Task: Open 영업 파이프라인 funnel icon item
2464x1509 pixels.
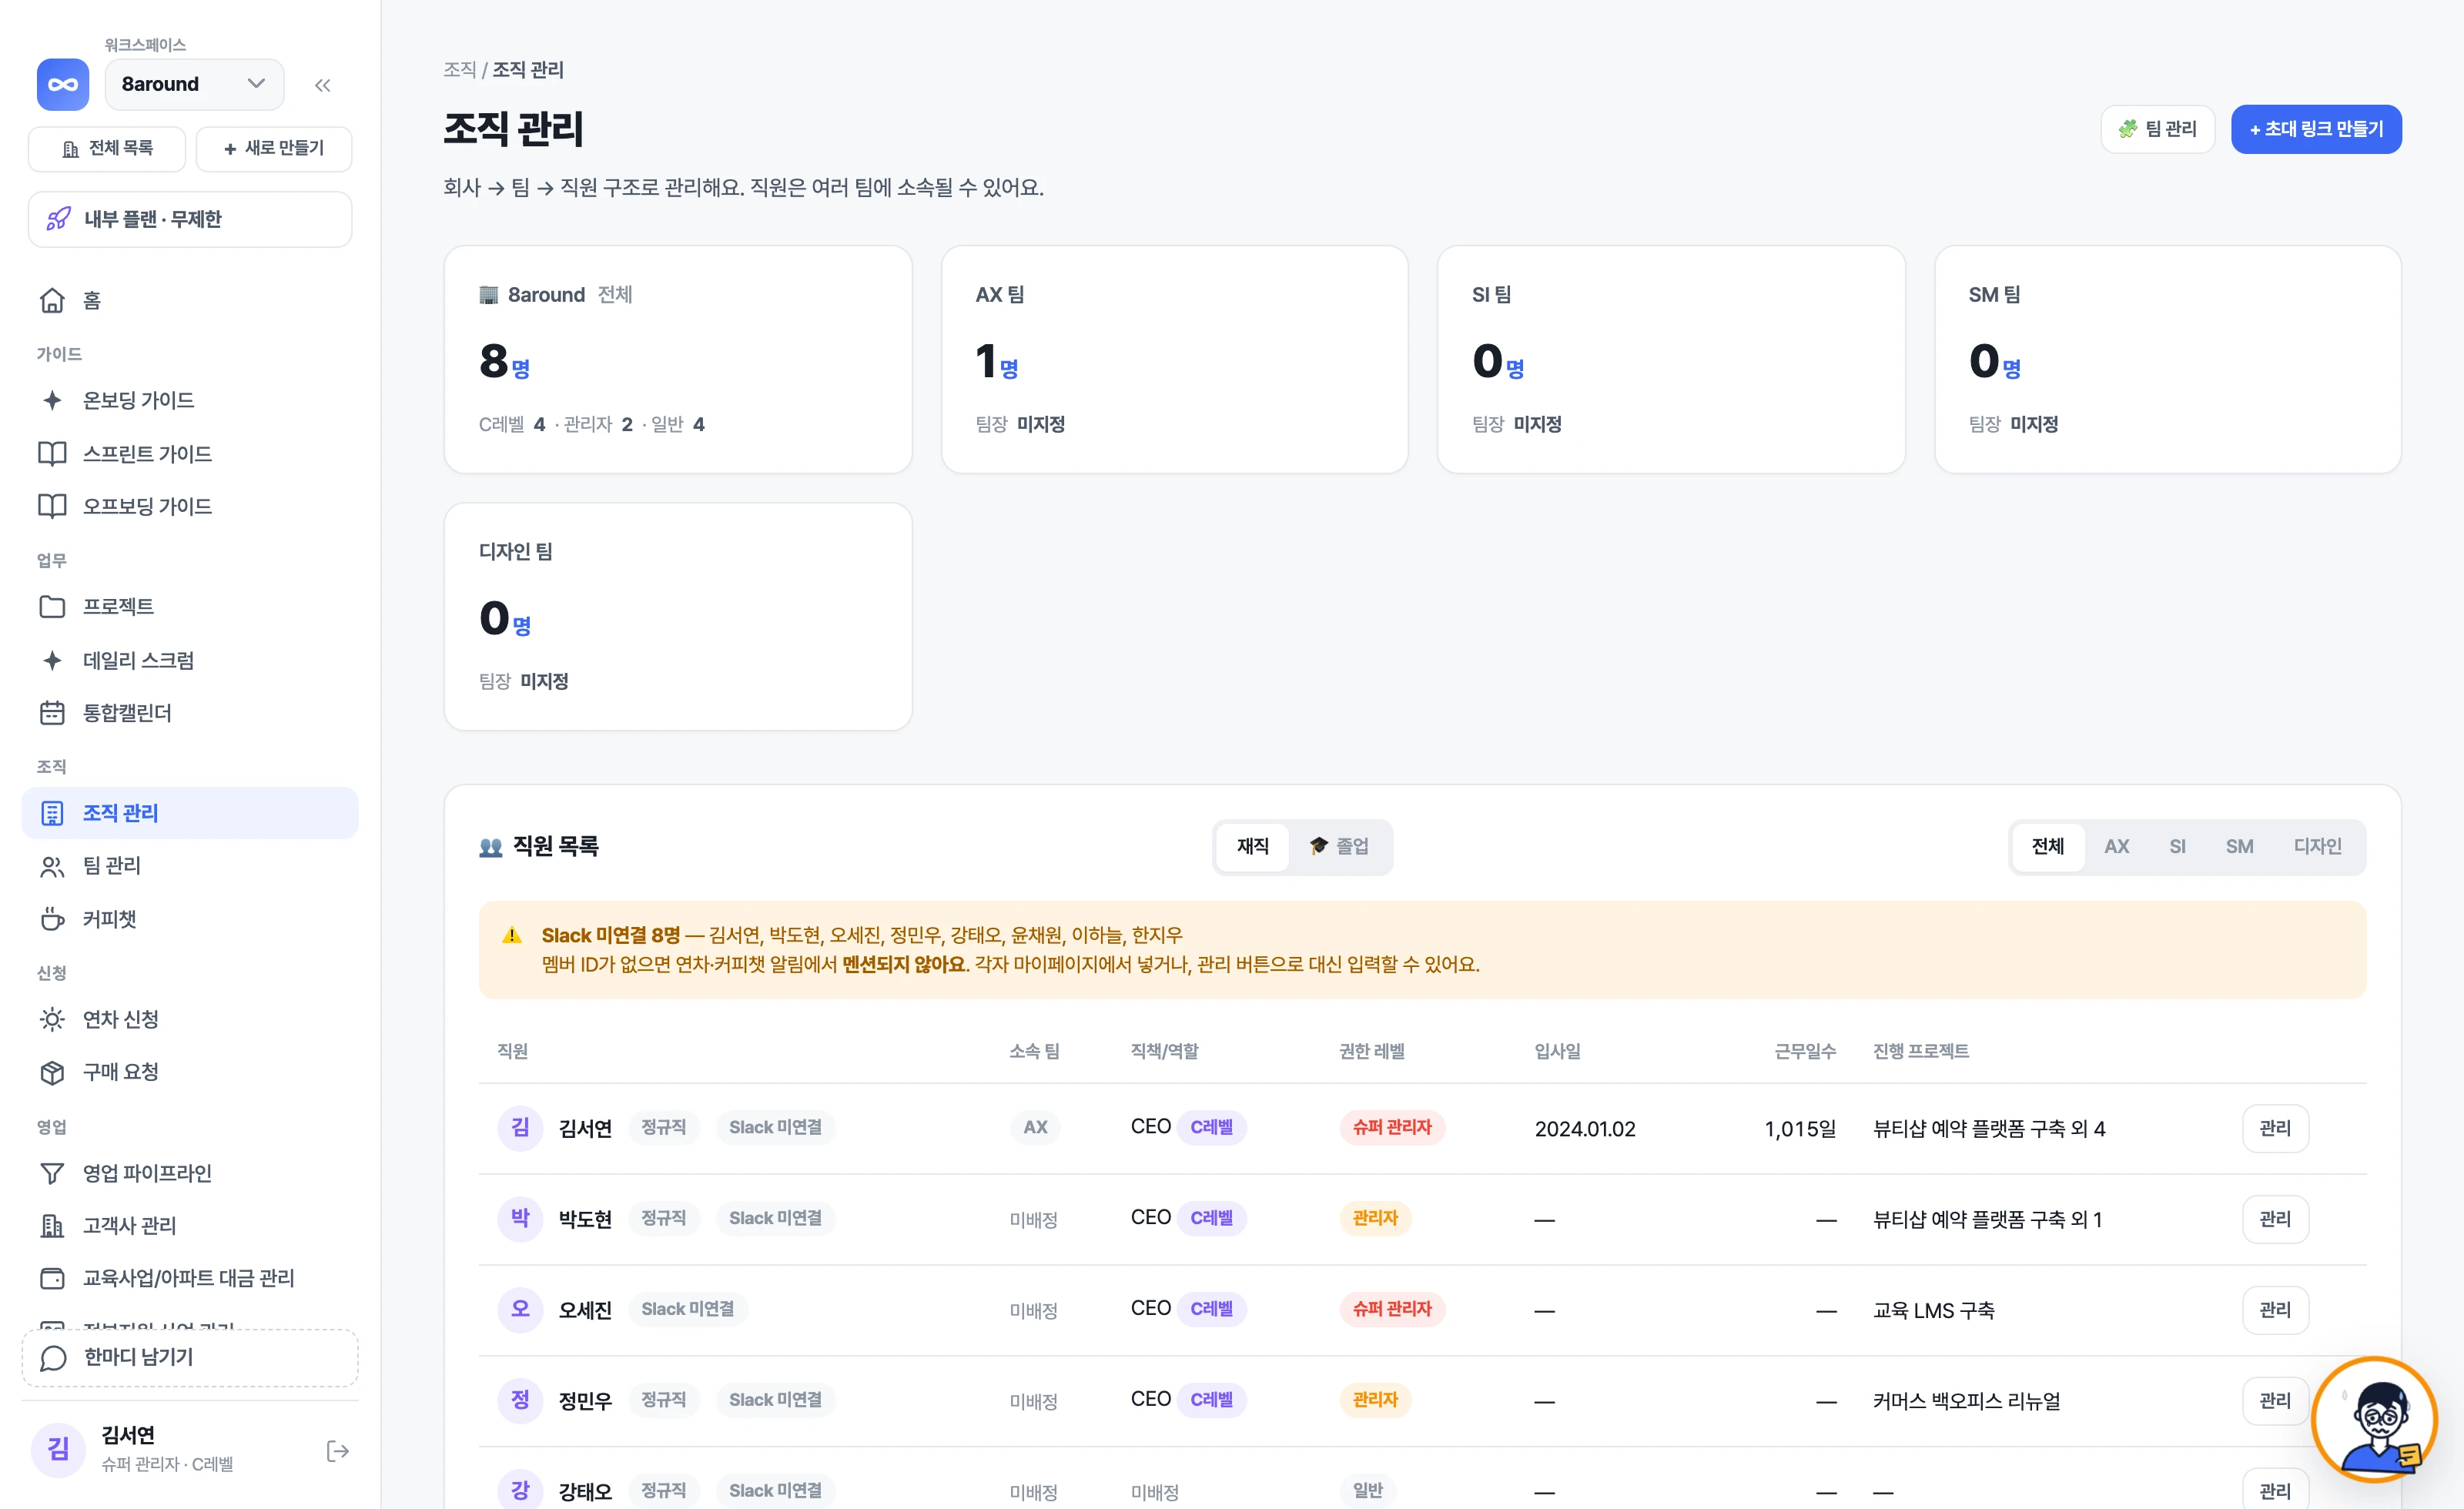Action: (52, 1173)
